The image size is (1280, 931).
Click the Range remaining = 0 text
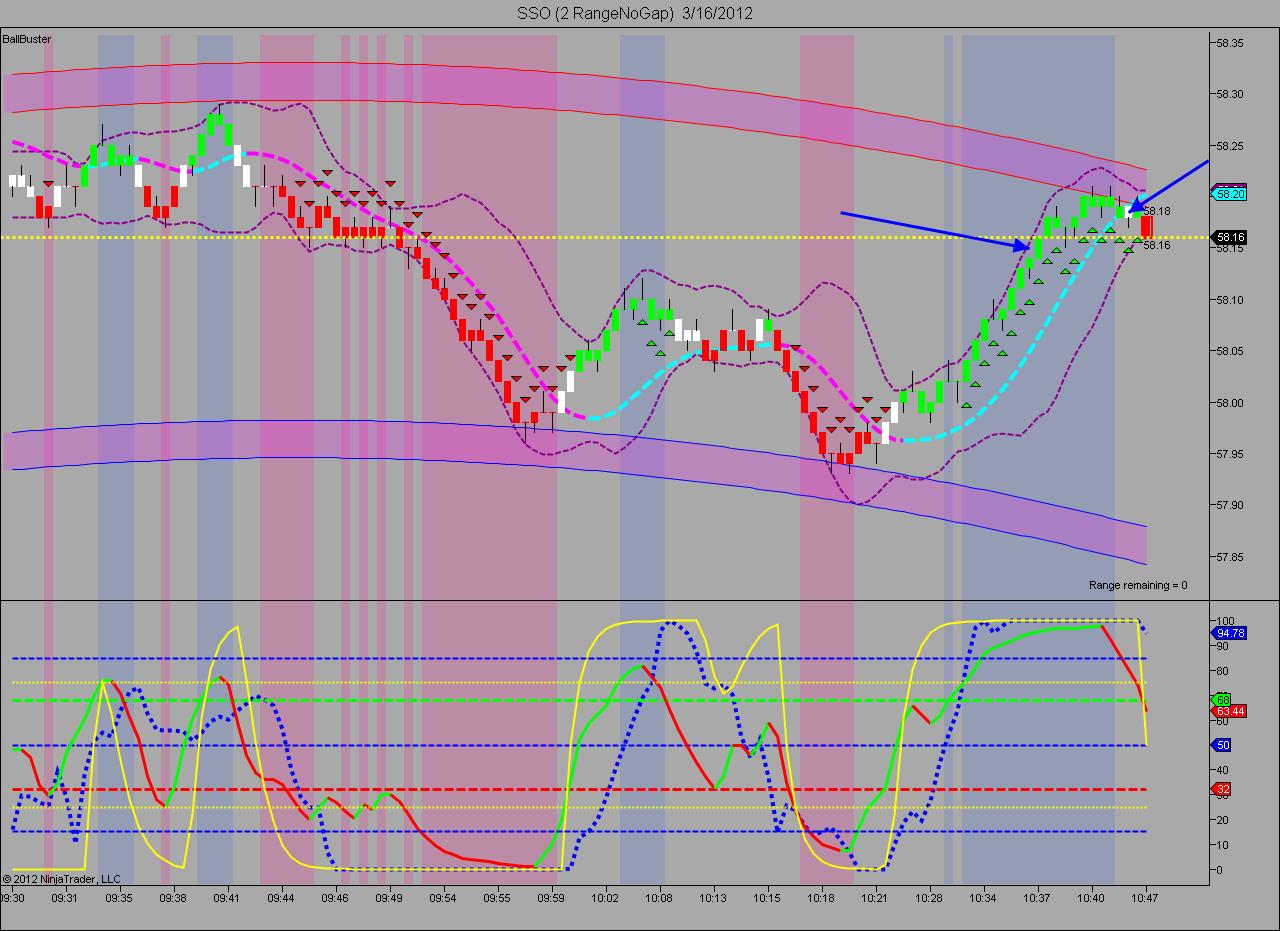click(x=1138, y=585)
